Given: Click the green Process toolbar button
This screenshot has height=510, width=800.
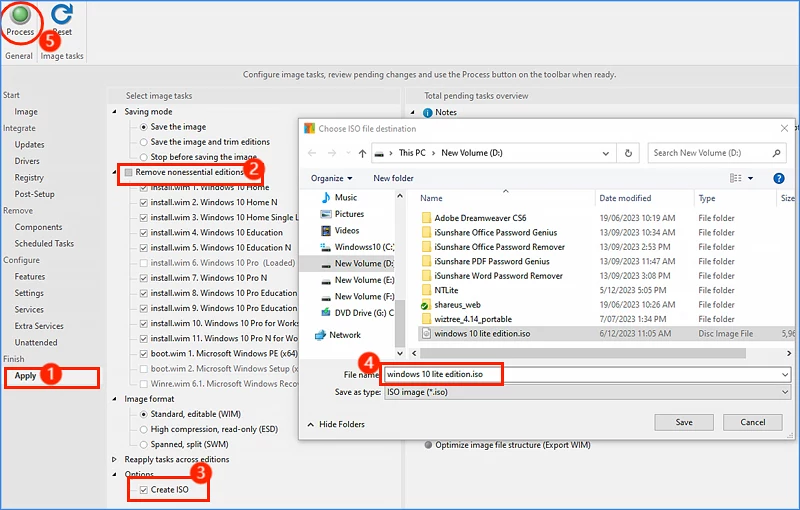Looking at the screenshot, I should coord(20,19).
